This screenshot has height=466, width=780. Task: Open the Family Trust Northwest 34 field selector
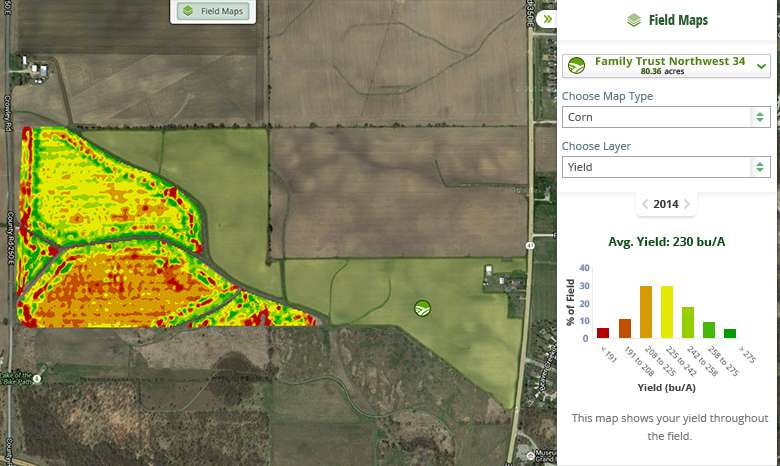666,66
